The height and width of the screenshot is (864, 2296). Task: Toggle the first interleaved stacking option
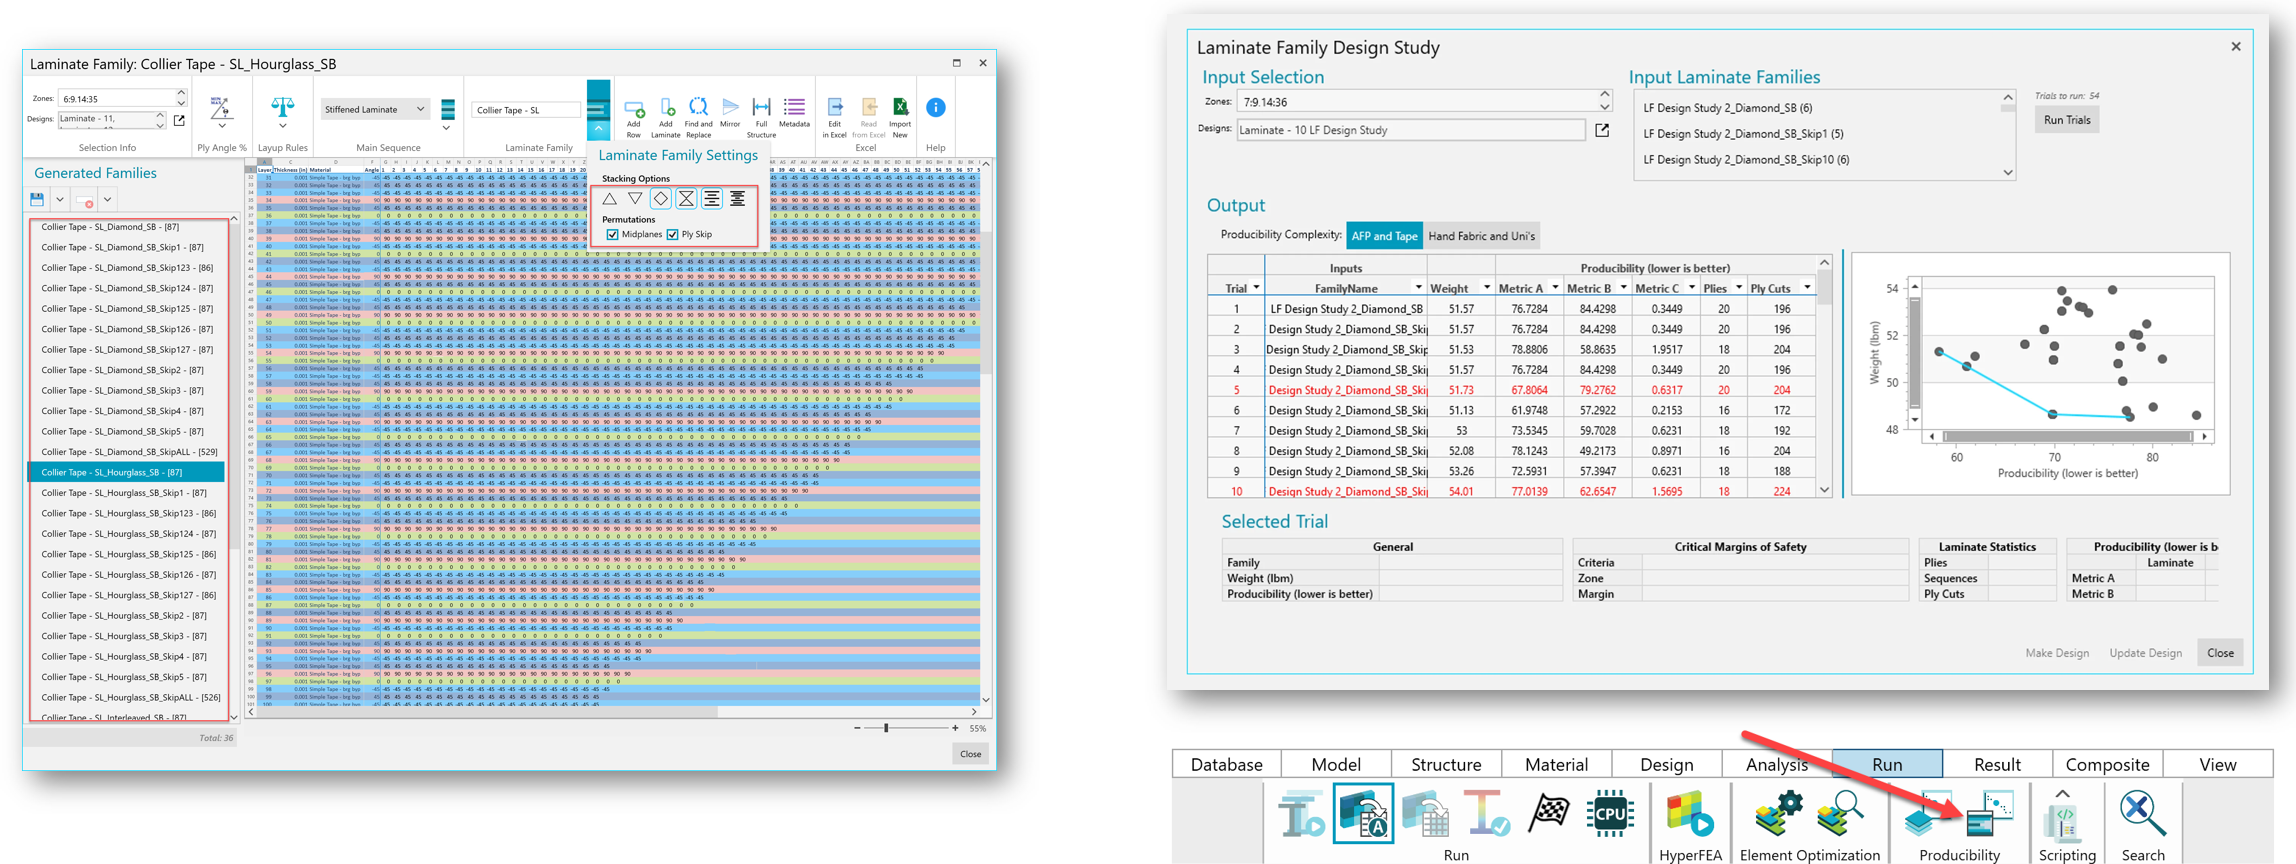coord(712,199)
